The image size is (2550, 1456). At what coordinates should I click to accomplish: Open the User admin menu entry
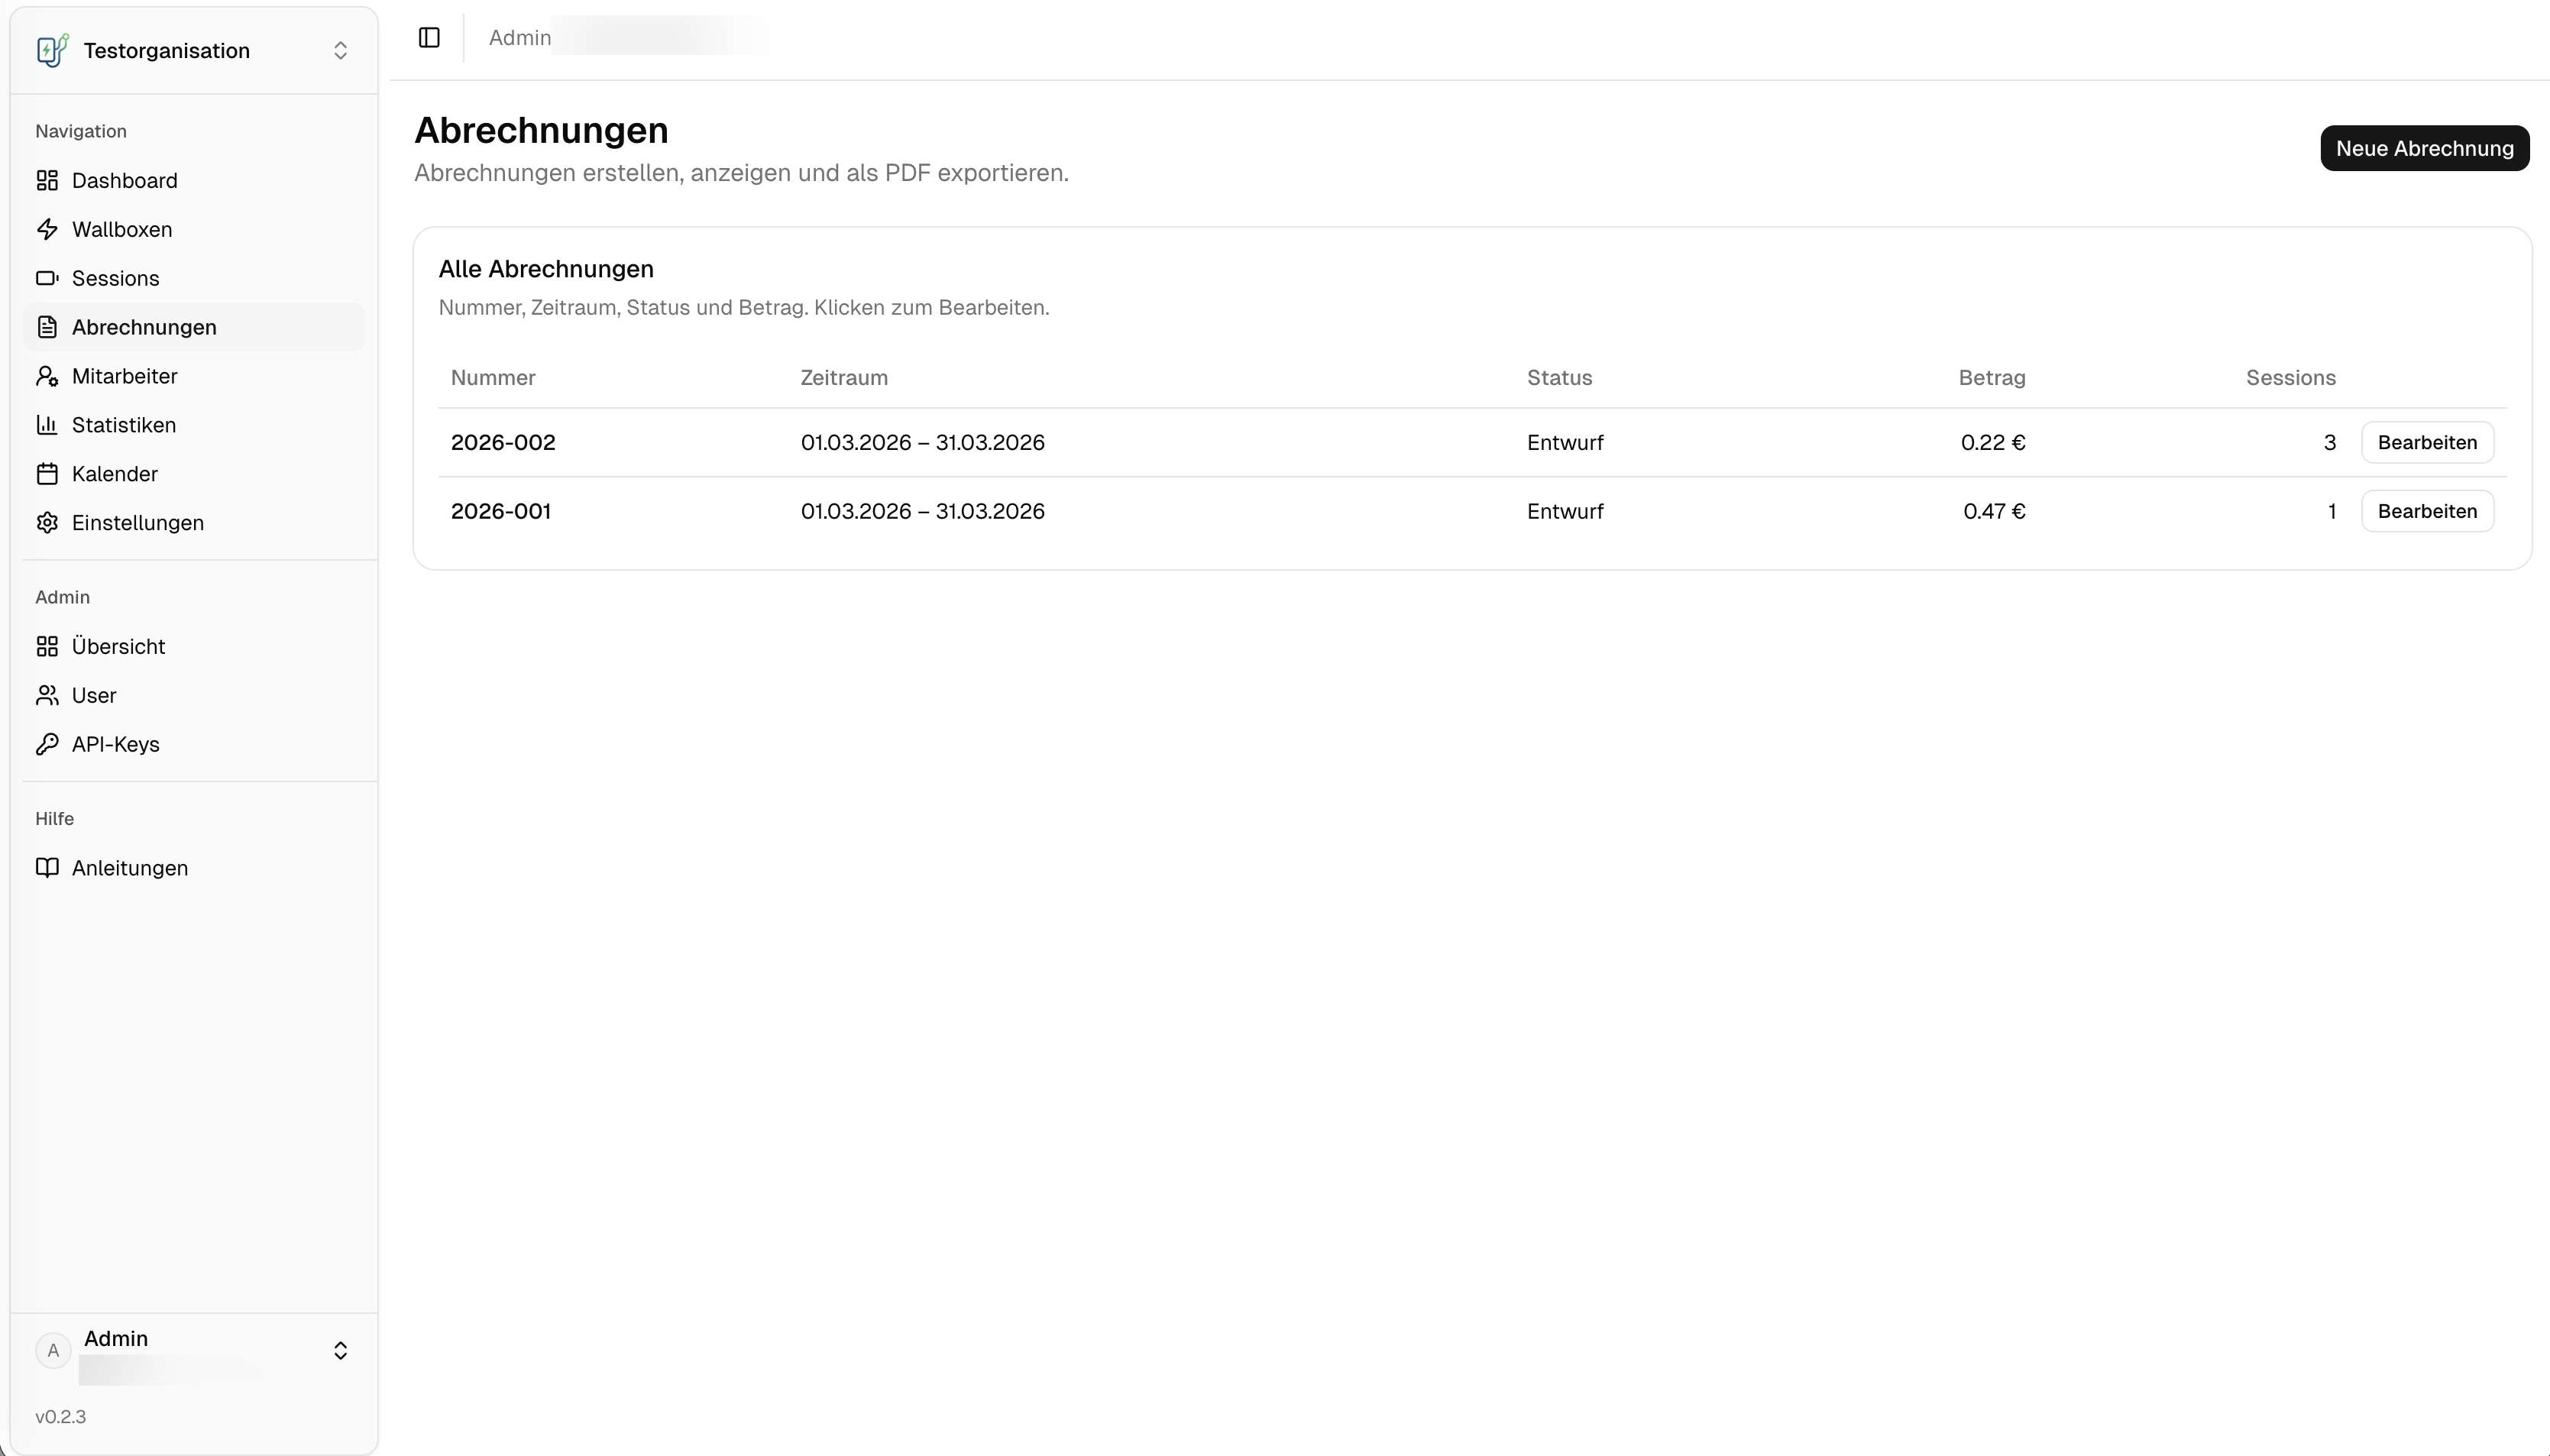point(94,696)
